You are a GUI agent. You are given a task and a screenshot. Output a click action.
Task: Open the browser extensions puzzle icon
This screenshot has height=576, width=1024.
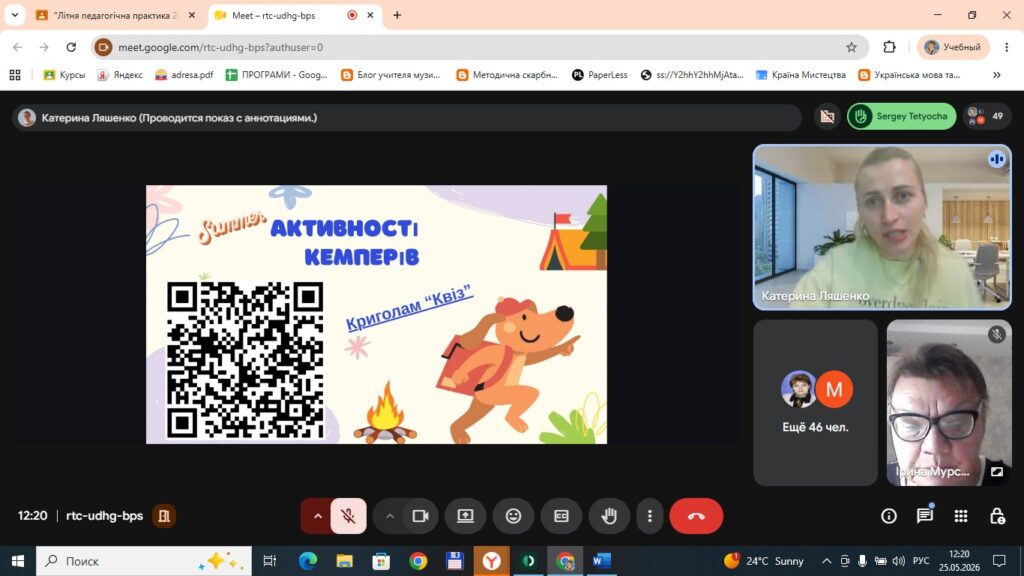[x=889, y=47]
